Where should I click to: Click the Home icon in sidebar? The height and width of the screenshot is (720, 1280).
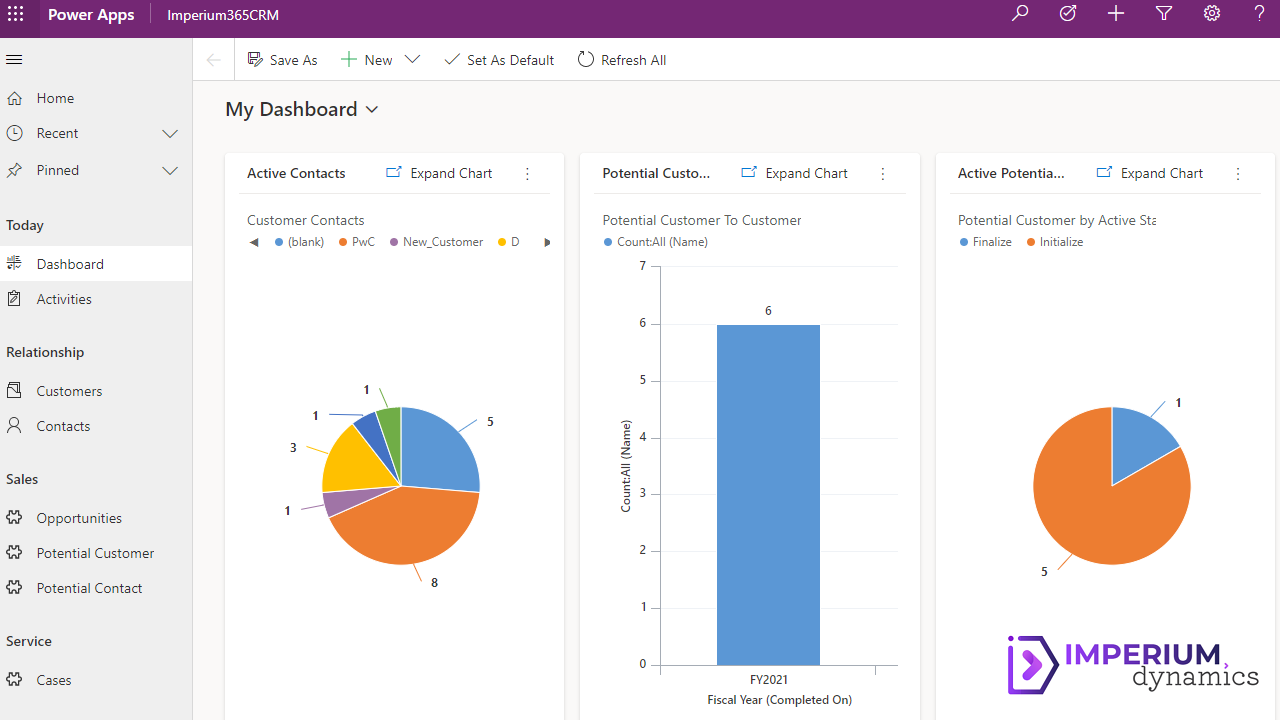(x=14, y=98)
